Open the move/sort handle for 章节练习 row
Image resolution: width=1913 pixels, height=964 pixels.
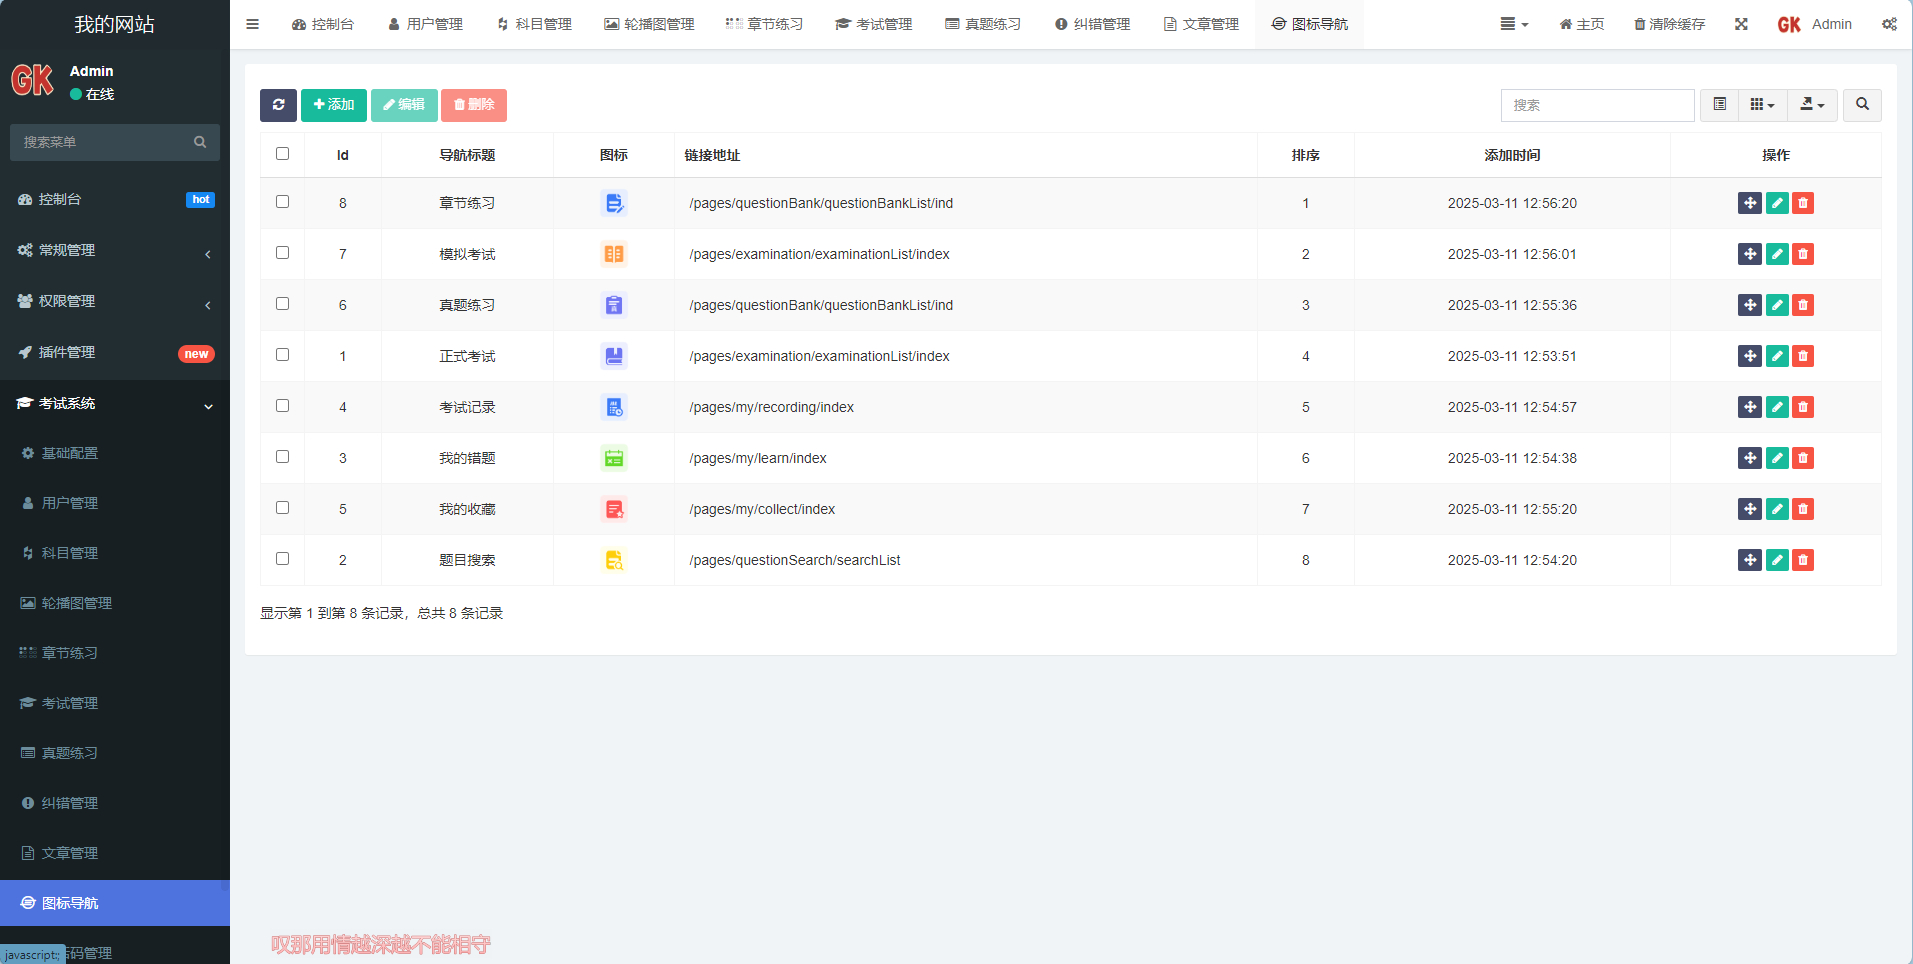click(1749, 203)
